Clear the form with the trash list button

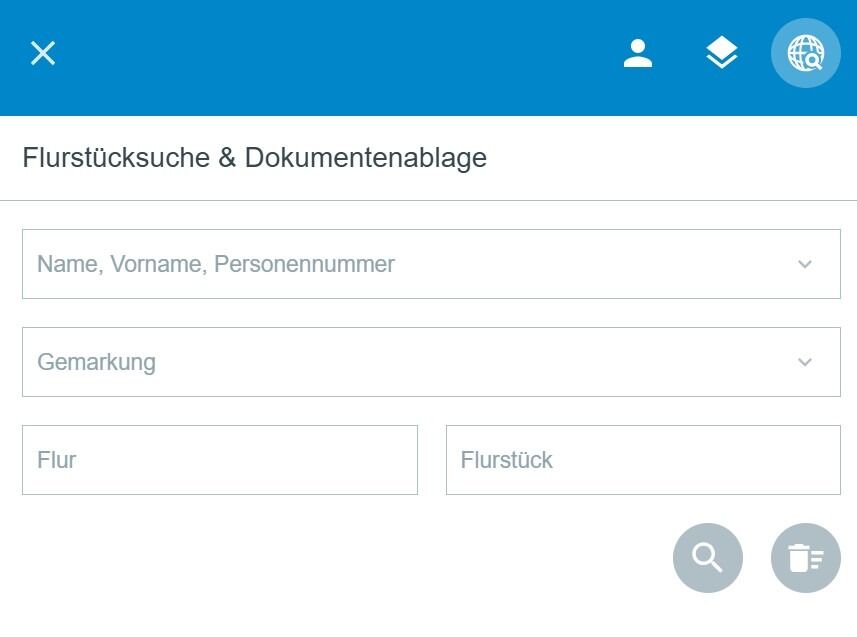(805, 558)
